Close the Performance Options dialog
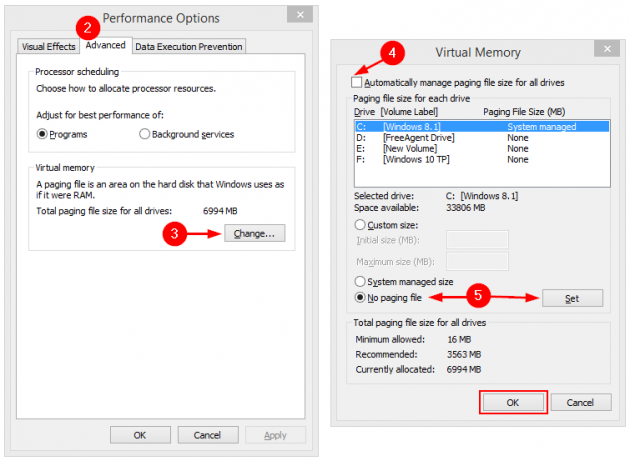 point(298,15)
